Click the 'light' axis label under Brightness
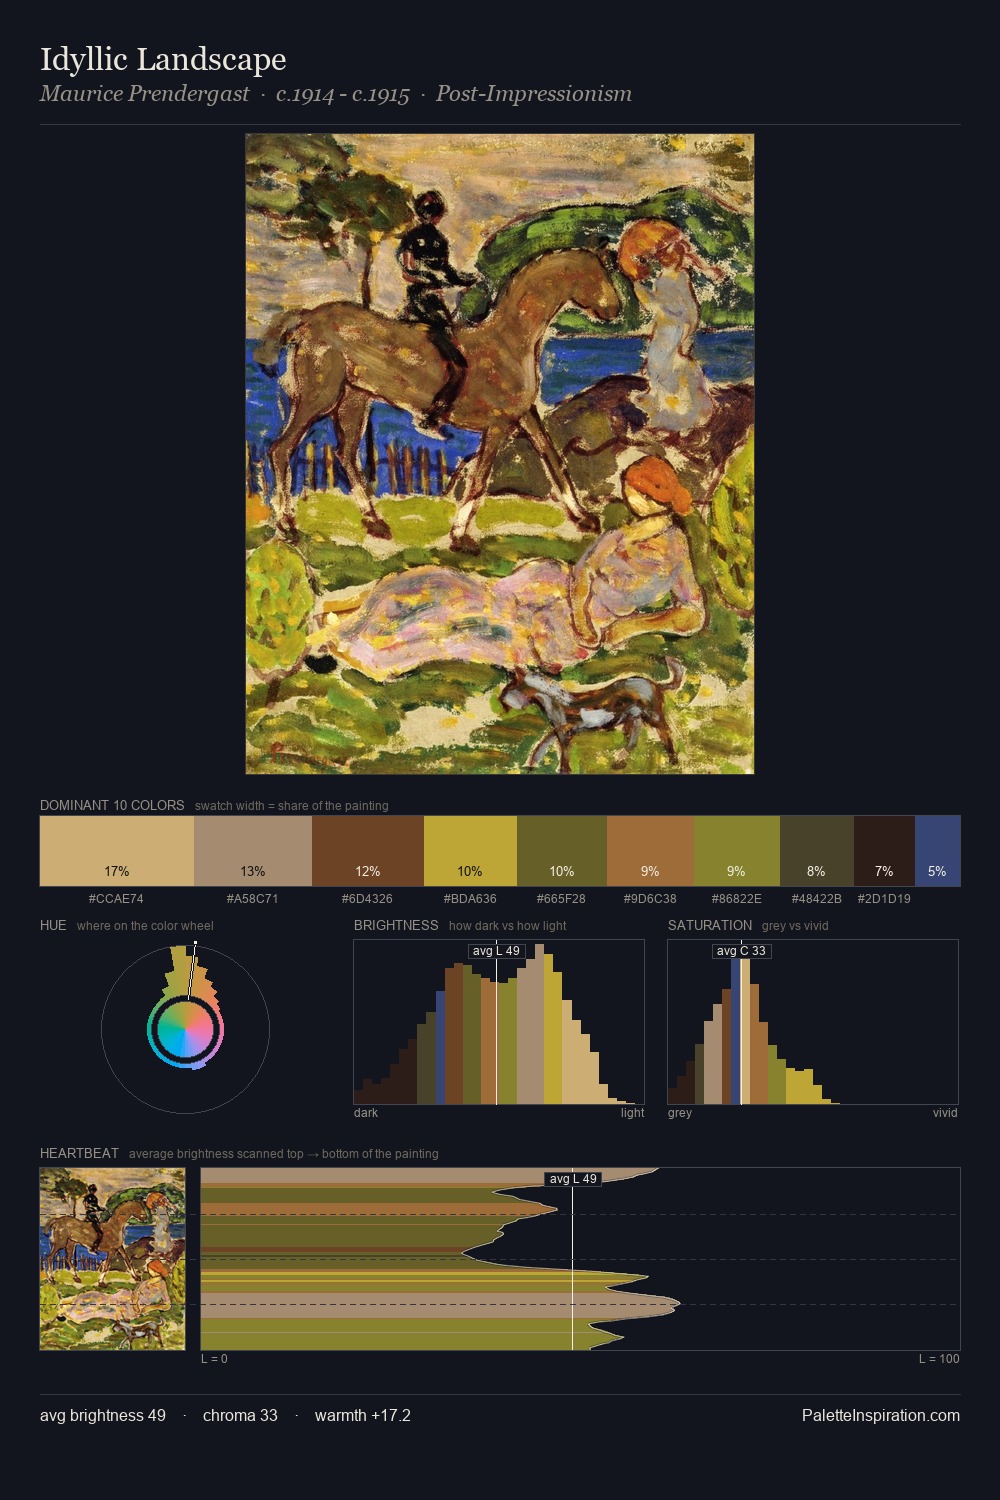 [632, 1113]
